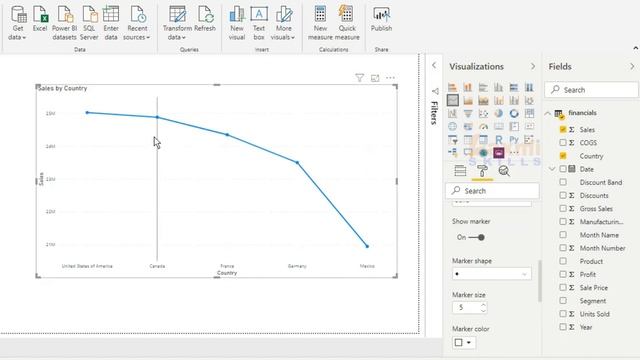Open the Marker shape dropdown
Screen dimensions: 640x360
(491, 274)
